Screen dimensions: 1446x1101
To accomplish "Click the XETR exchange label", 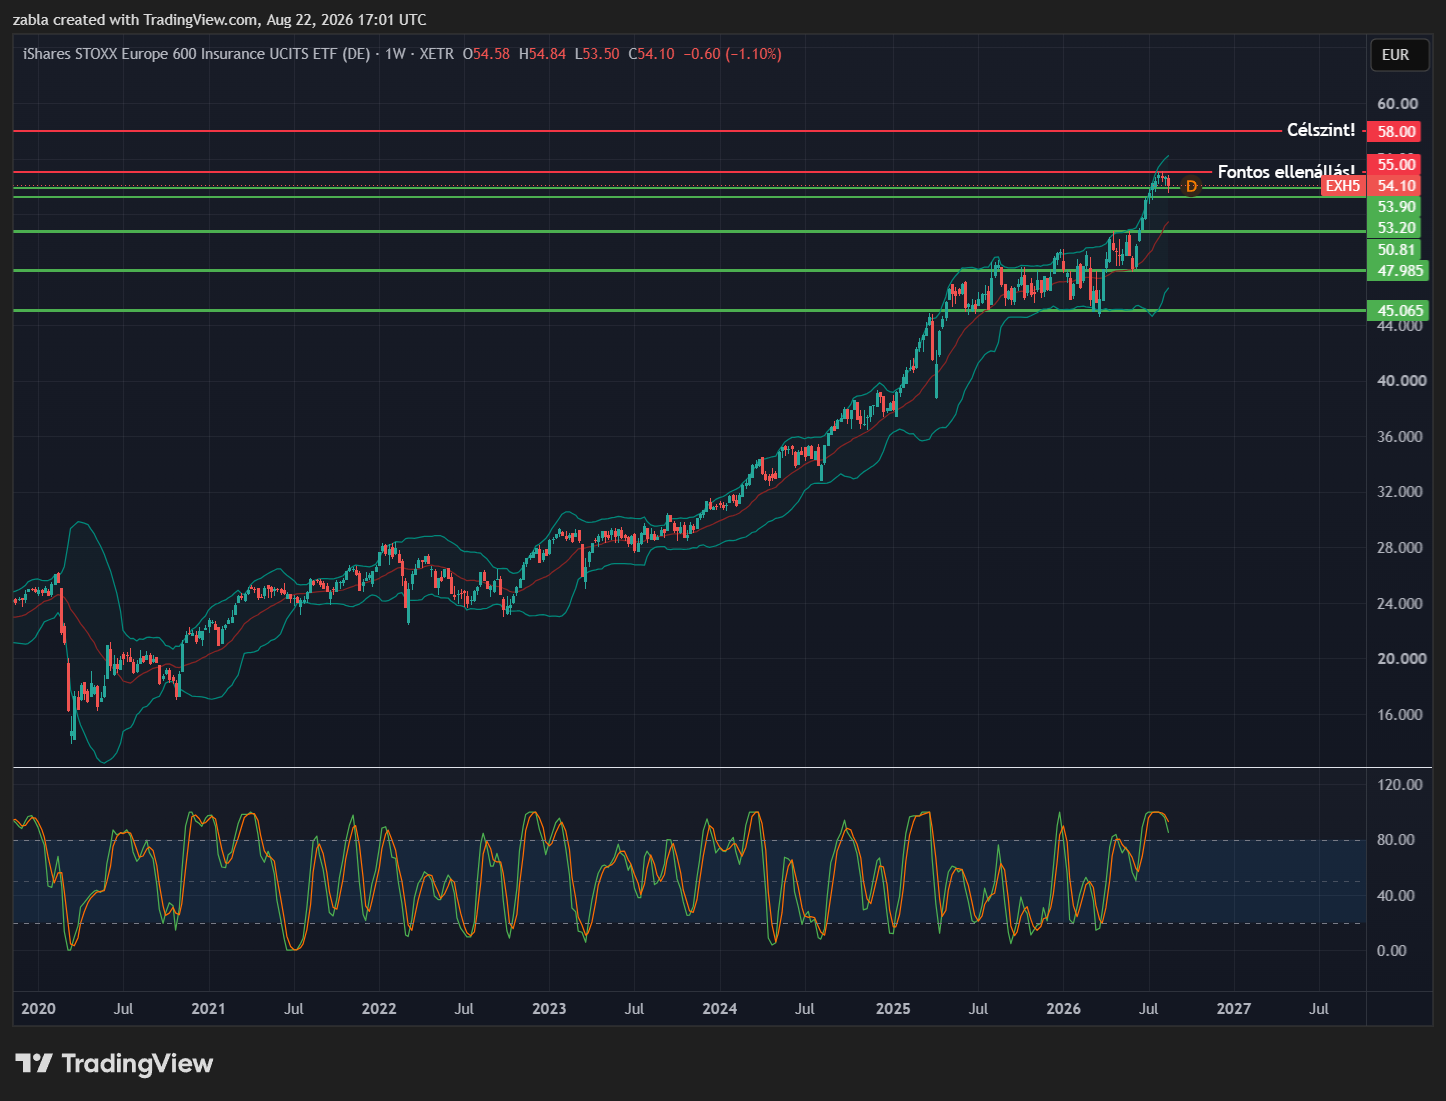I will point(436,54).
